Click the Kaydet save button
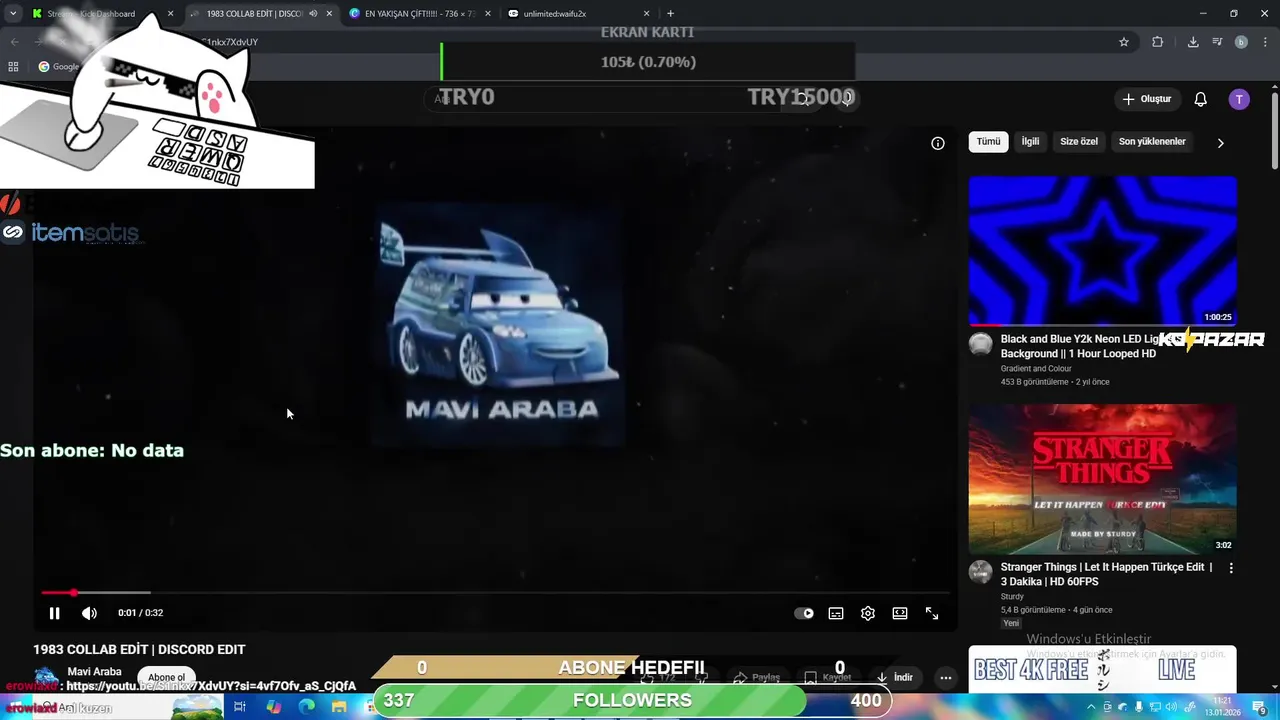The image size is (1280, 720). [x=827, y=677]
